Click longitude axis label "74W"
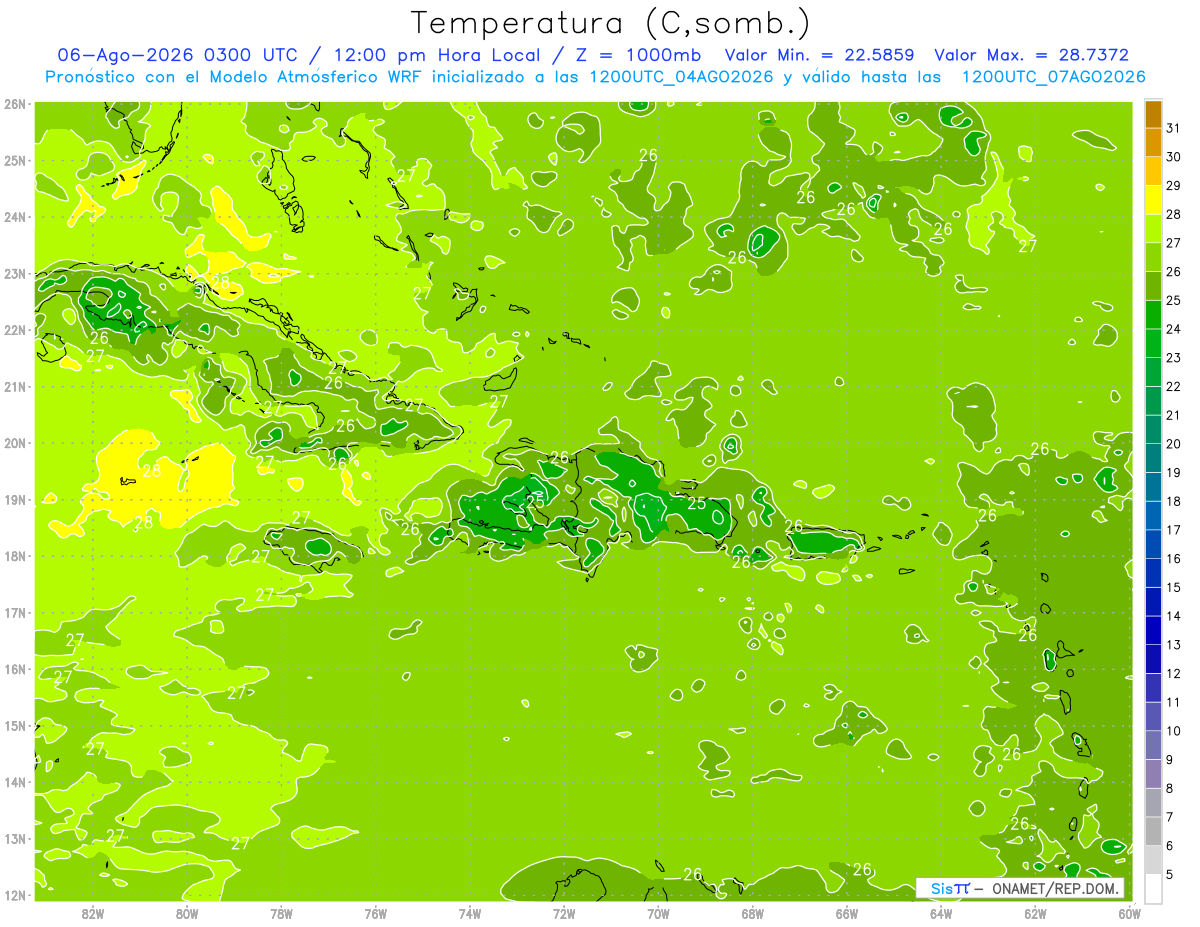 [470, 913]
